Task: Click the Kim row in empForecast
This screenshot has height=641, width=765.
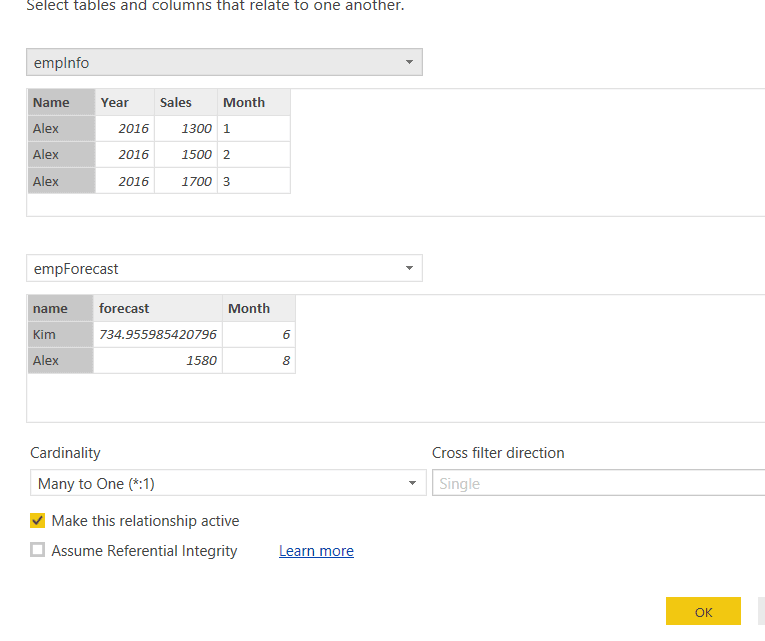Action: (161, 335)
